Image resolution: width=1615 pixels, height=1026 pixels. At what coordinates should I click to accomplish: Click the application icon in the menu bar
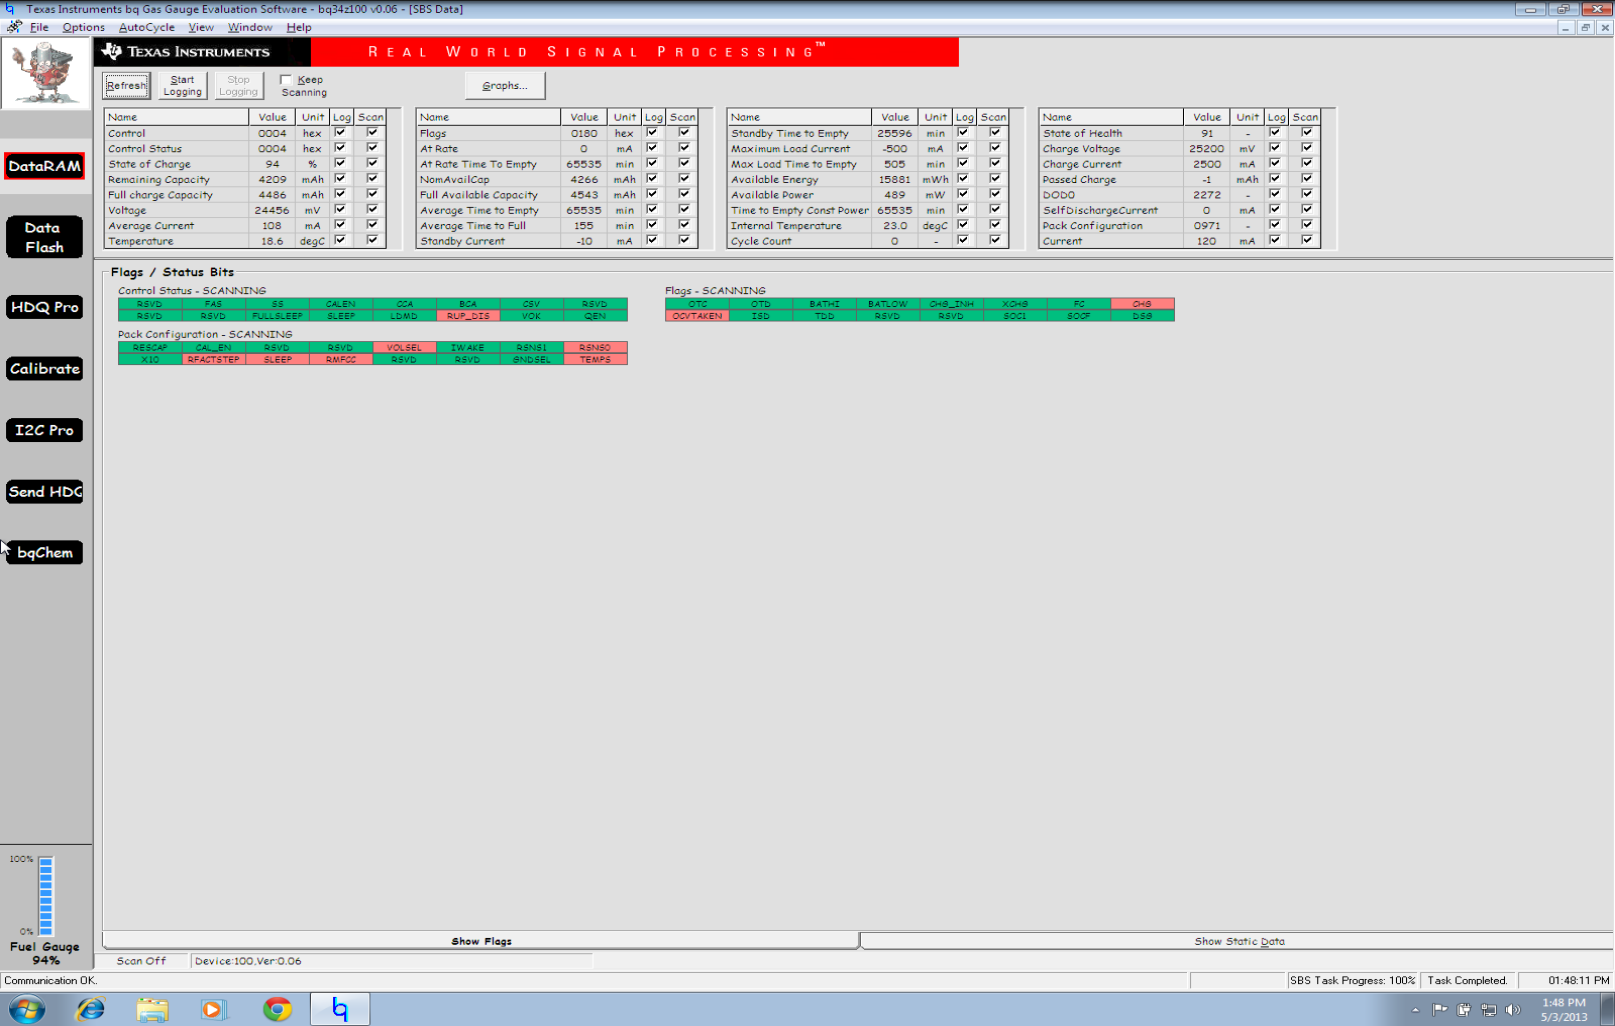point(13,27)
